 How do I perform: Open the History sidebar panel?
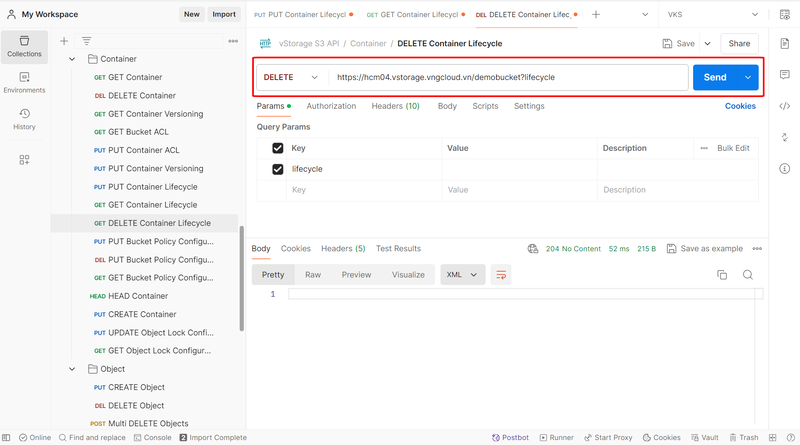pyautogui.click(x=24, y=119)
